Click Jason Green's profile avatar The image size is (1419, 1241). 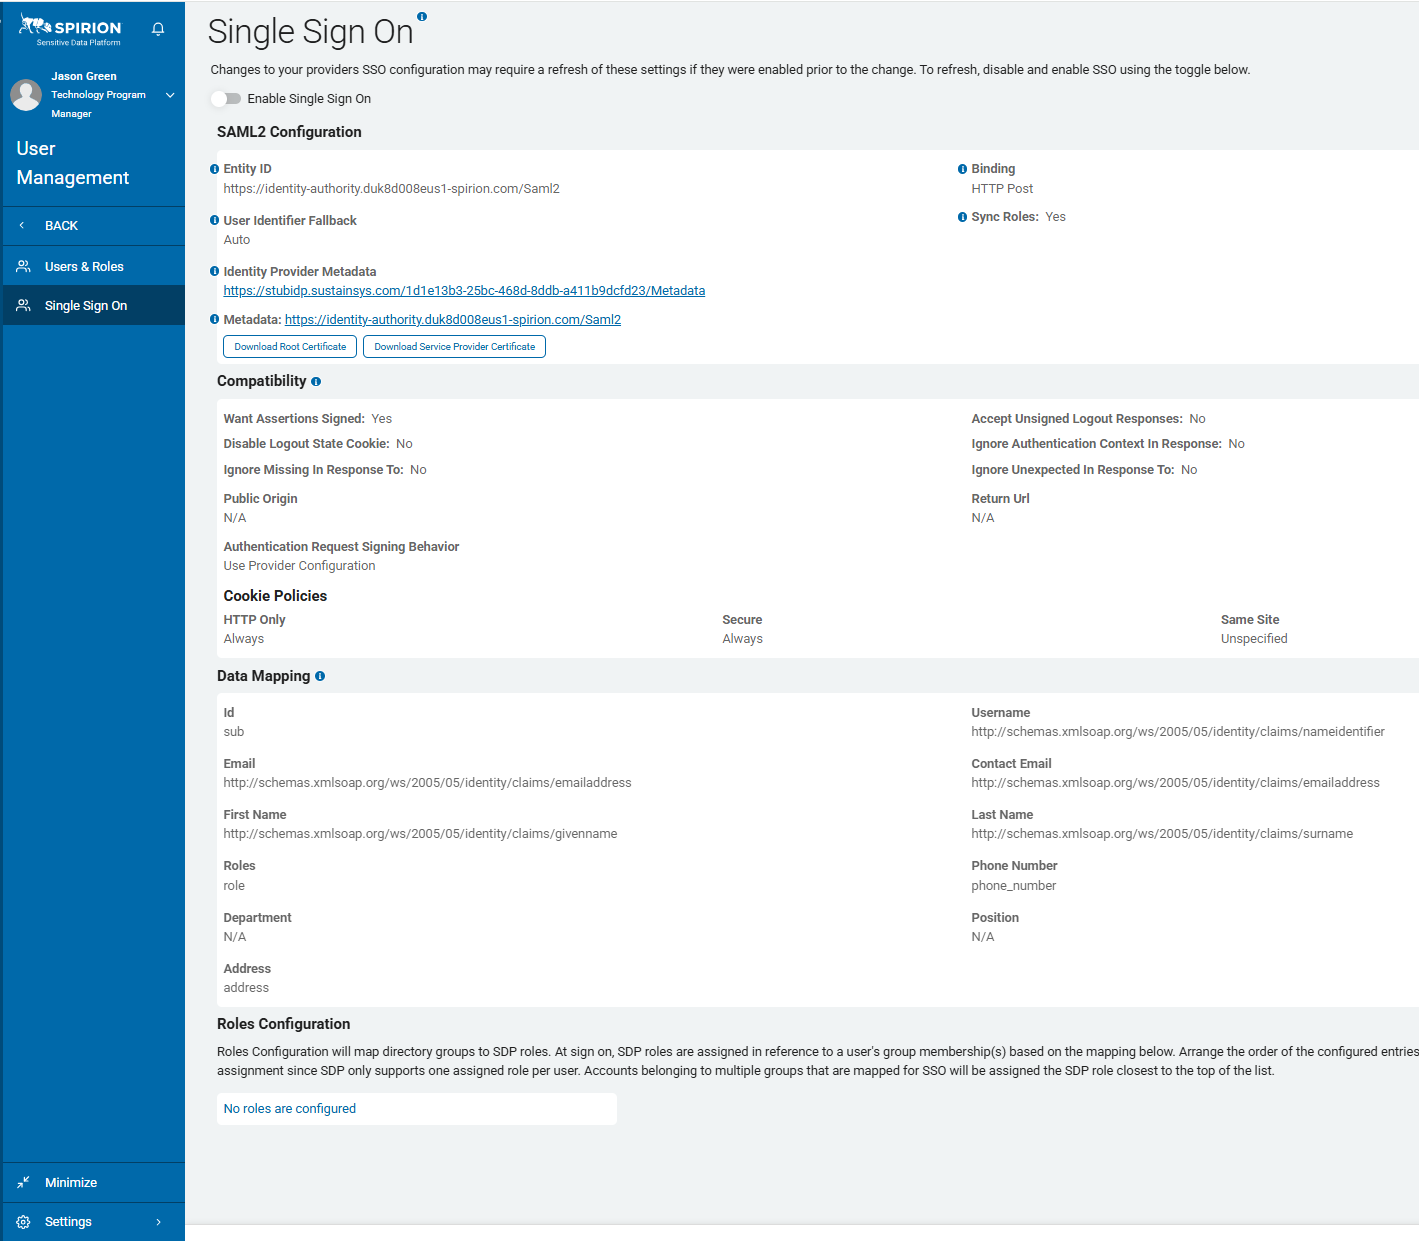click(x=26, y=95)
